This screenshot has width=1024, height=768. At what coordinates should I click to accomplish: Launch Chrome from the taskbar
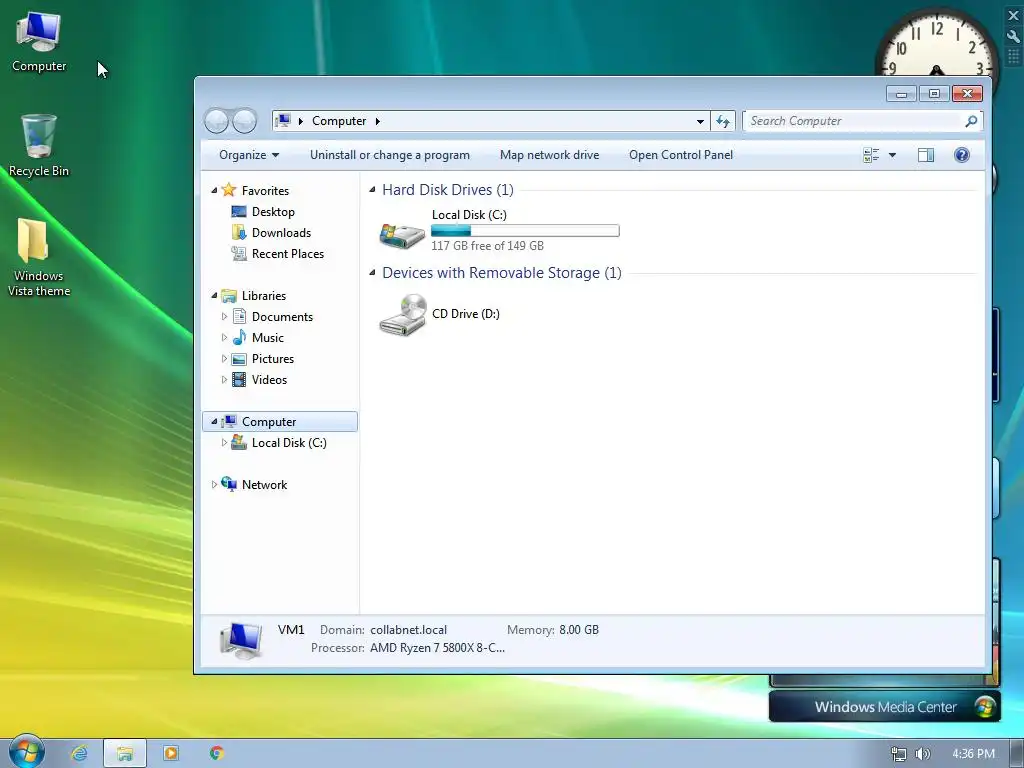pos(217,753)
